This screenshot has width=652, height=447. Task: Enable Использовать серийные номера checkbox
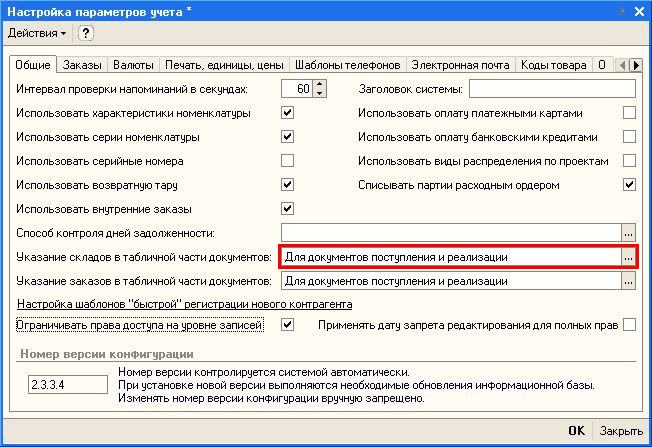pos(288,161)
